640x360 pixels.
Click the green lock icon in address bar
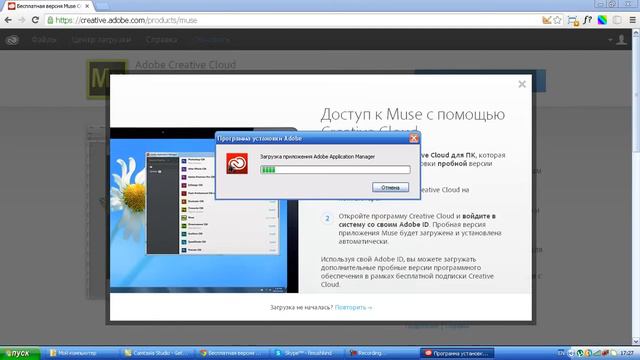point(50,20)
